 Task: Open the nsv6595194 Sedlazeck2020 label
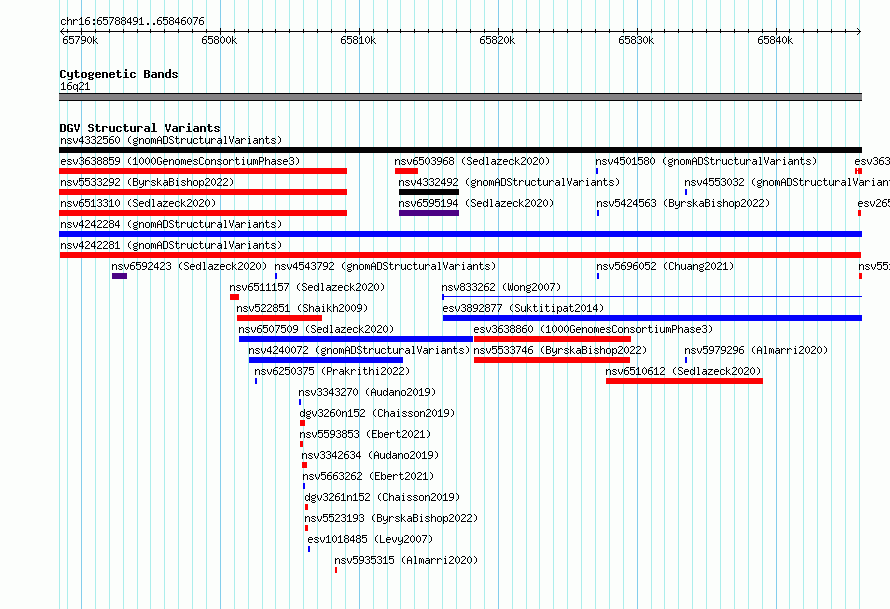(x=476, y=203)
